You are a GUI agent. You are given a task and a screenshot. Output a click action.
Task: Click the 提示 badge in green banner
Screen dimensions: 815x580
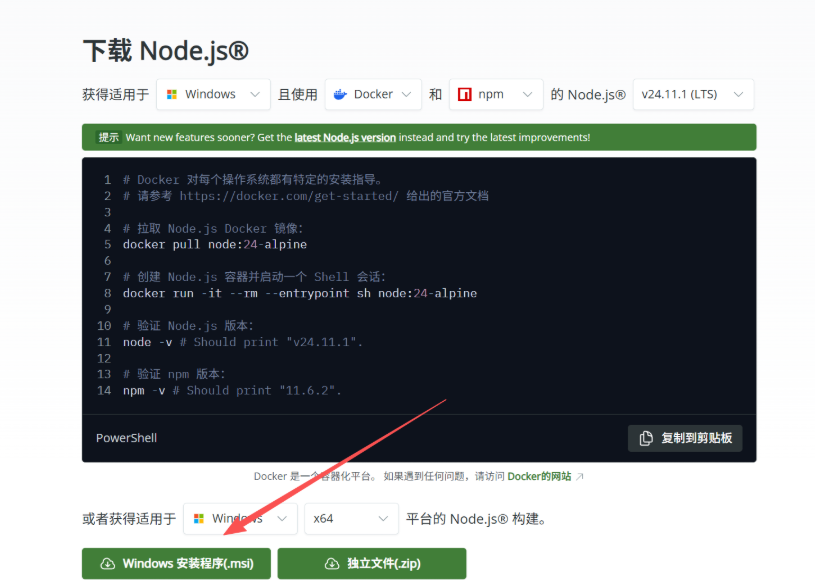pos(109,137)
